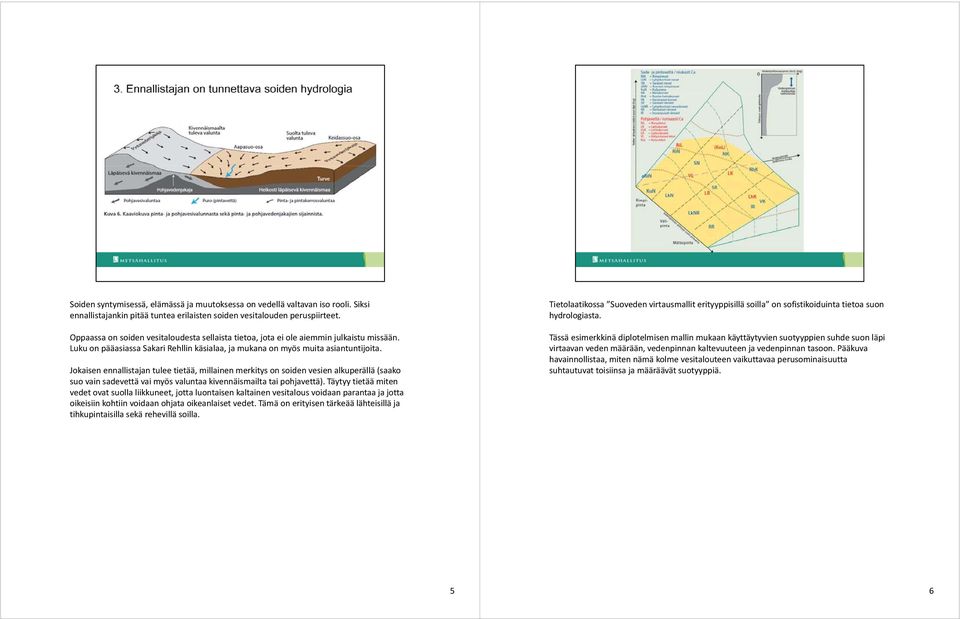Viewport: 960px width, 619px height.
Task: Click the Metsähallitus logo on right slide
Action: [620, 260]
